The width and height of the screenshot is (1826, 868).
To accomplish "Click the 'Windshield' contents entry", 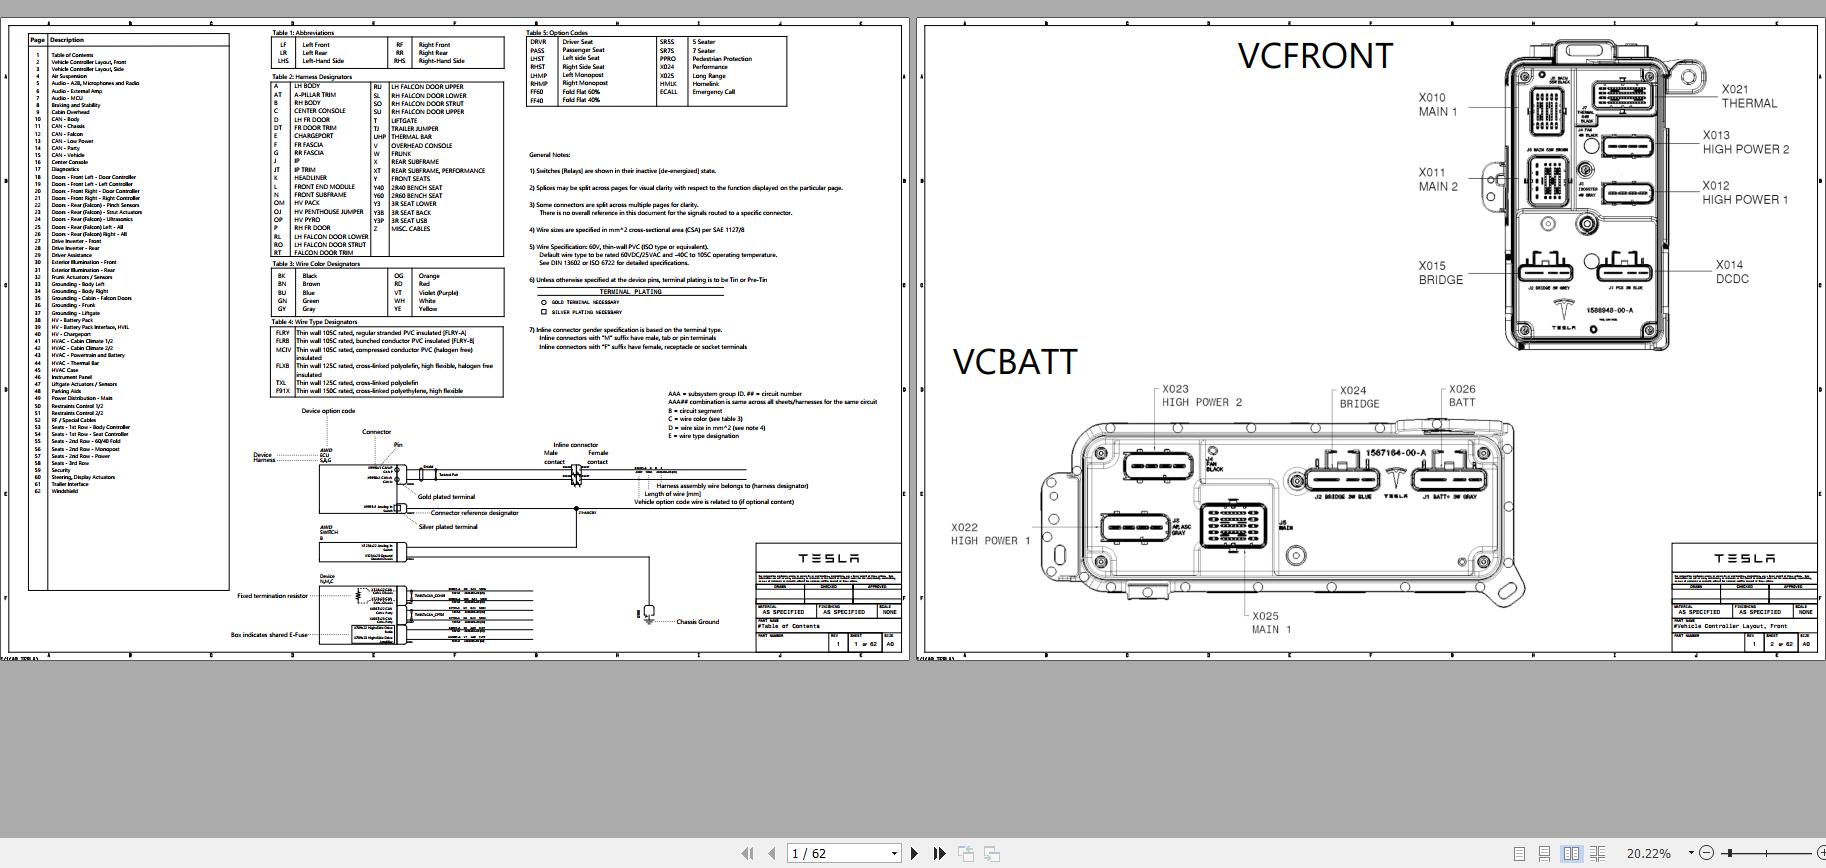I will coord(64,491).
